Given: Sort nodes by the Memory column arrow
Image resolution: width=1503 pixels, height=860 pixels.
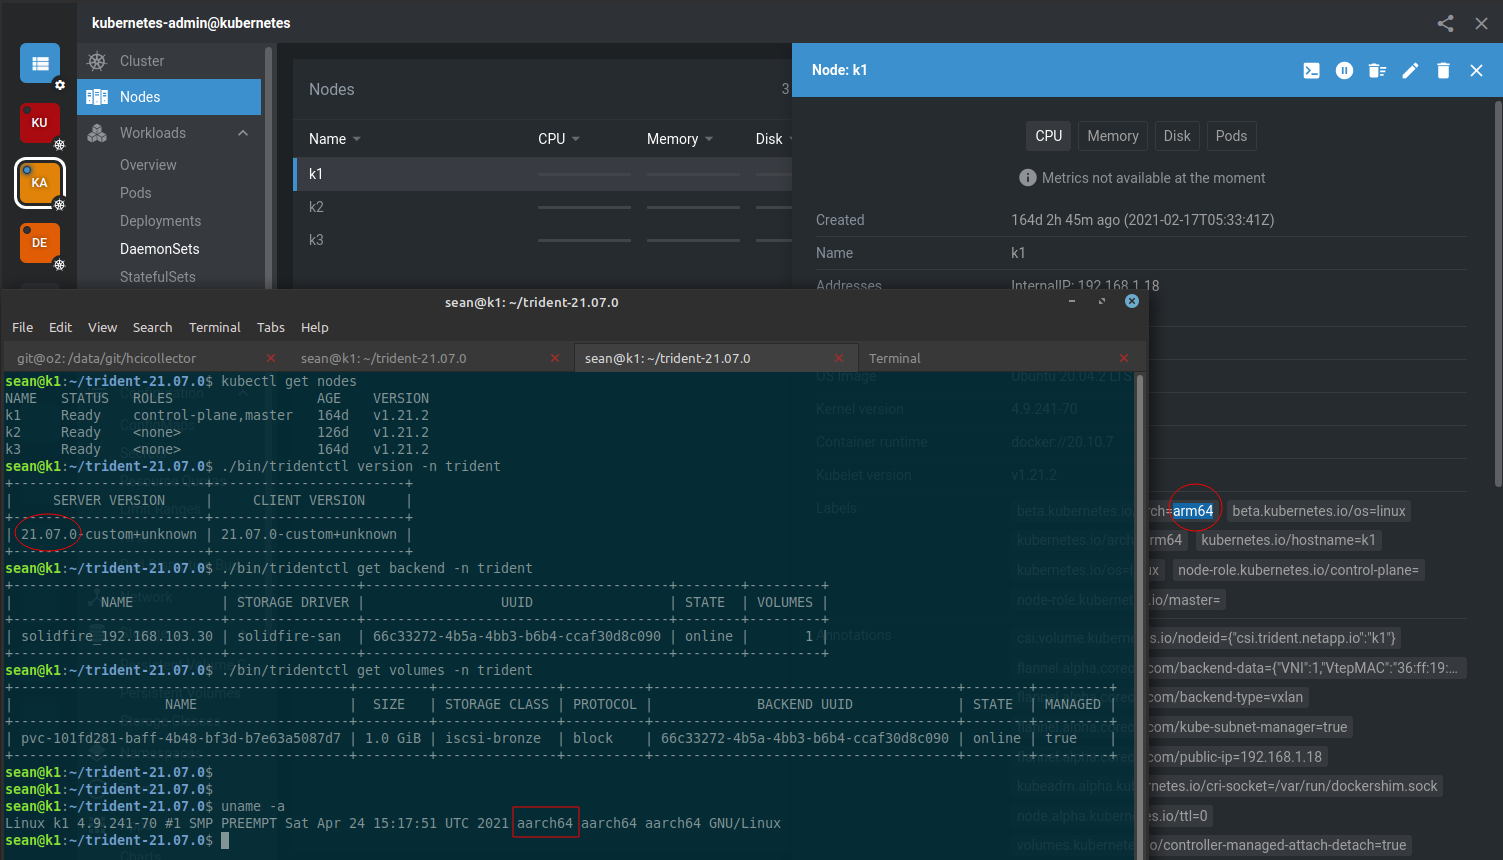Looking at the screenshot, I should click(x=709, y=139).
